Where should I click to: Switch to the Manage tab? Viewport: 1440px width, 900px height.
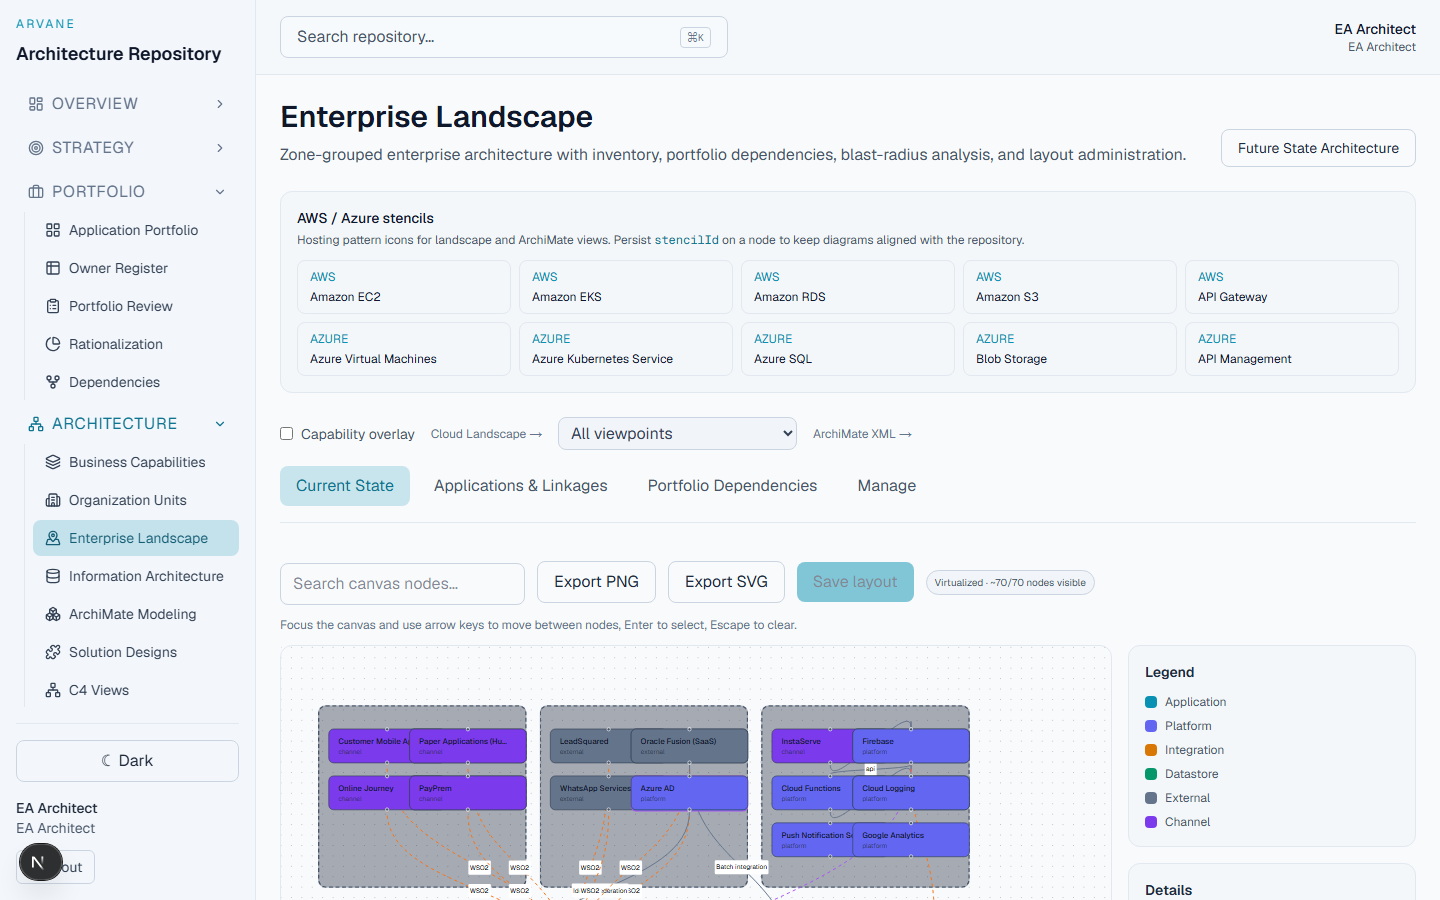tap(887, 486)
